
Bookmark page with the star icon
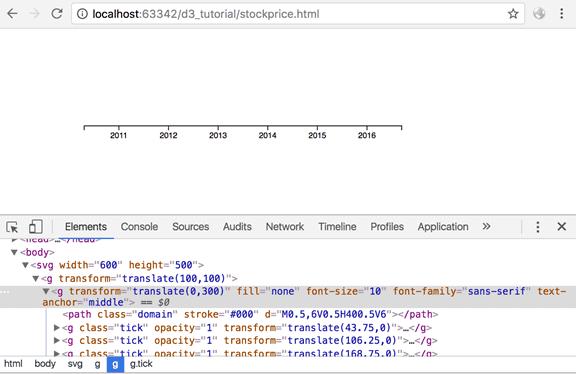513,14
